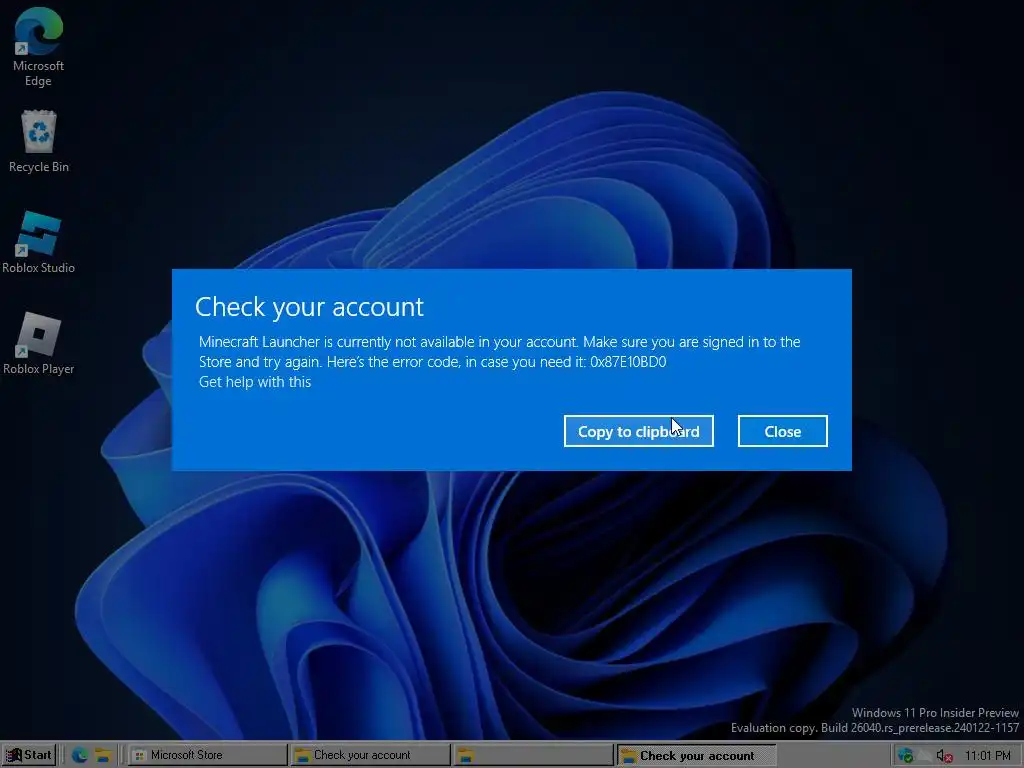Close the Check your account dialog
The width and height of the screenshot is (1024, 768).
[782, 431]
